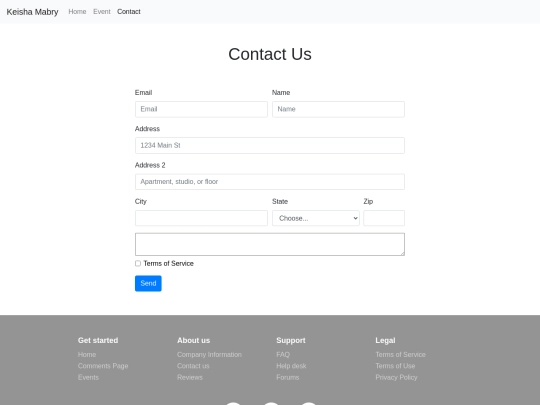Open Reviews footer link

tap(190, 377)
